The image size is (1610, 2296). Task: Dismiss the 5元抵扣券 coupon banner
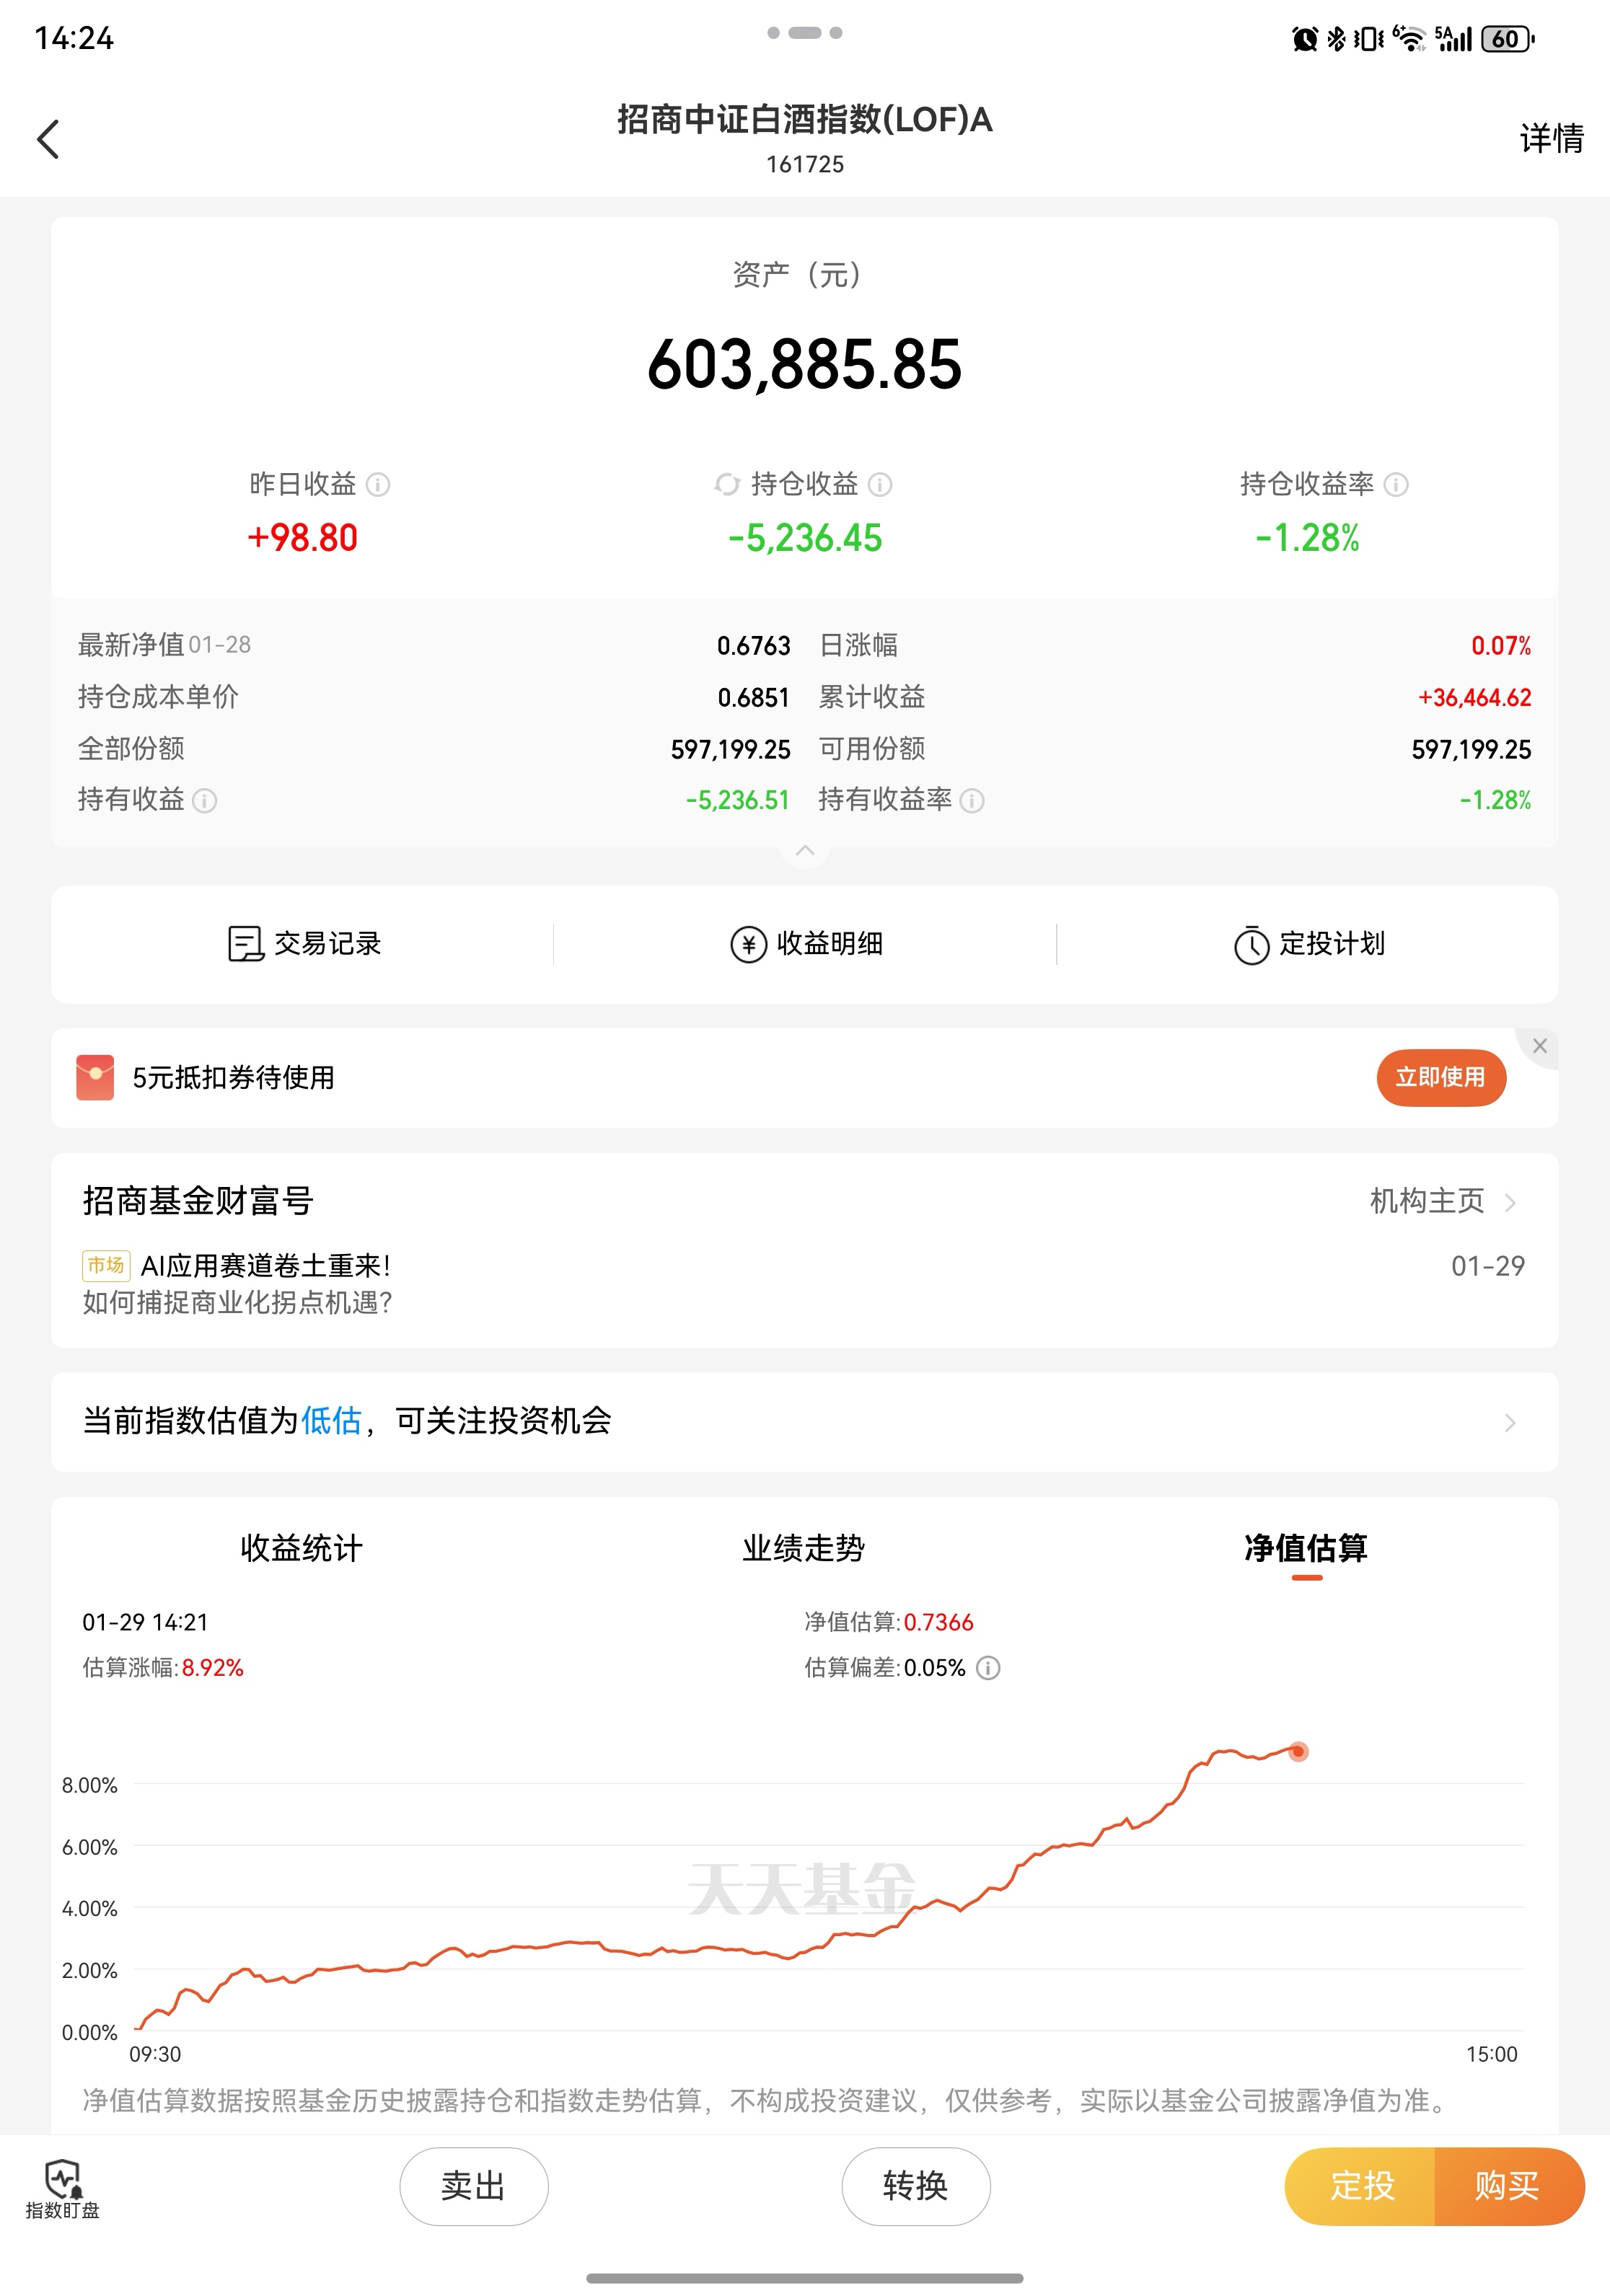tap(1539, 1046)
